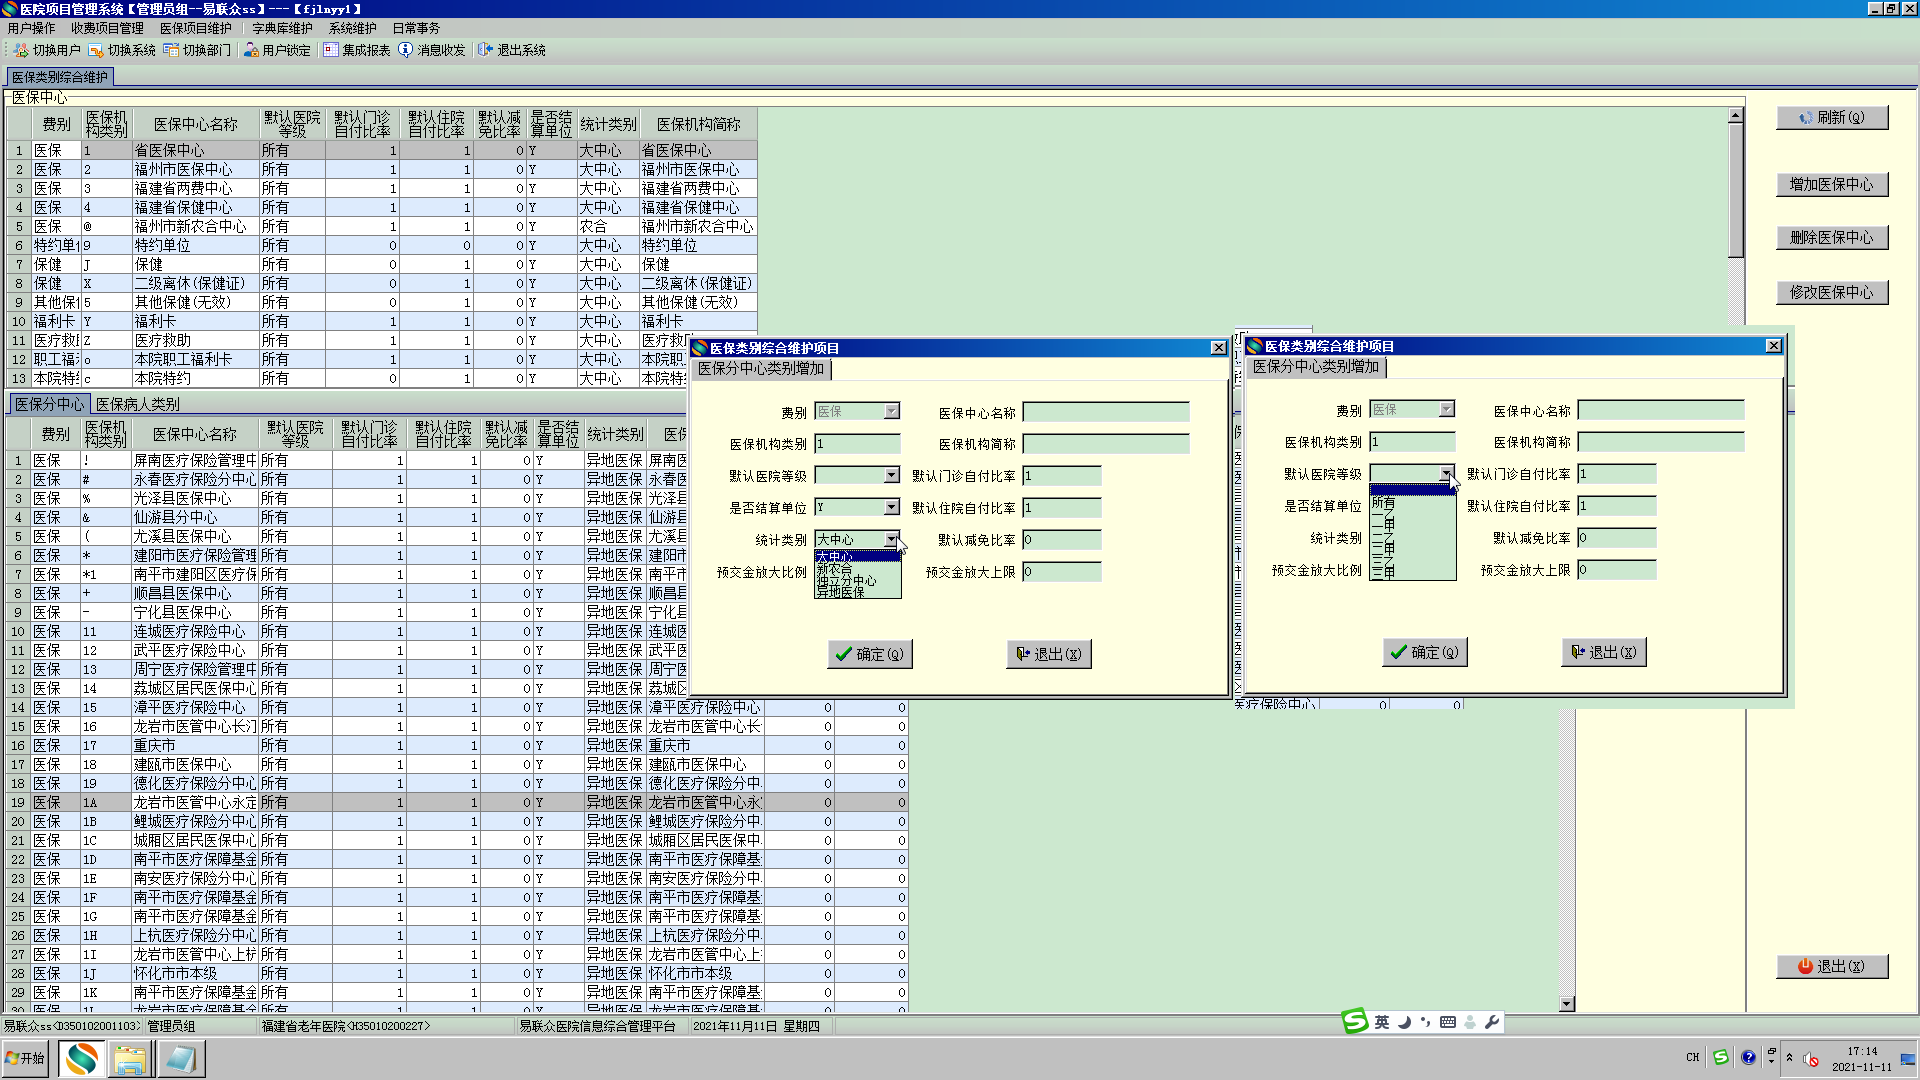The image size is (1920, 1080).
Task: Select 异地医保 from 统计类别 list
Action: tap(840, 593)
